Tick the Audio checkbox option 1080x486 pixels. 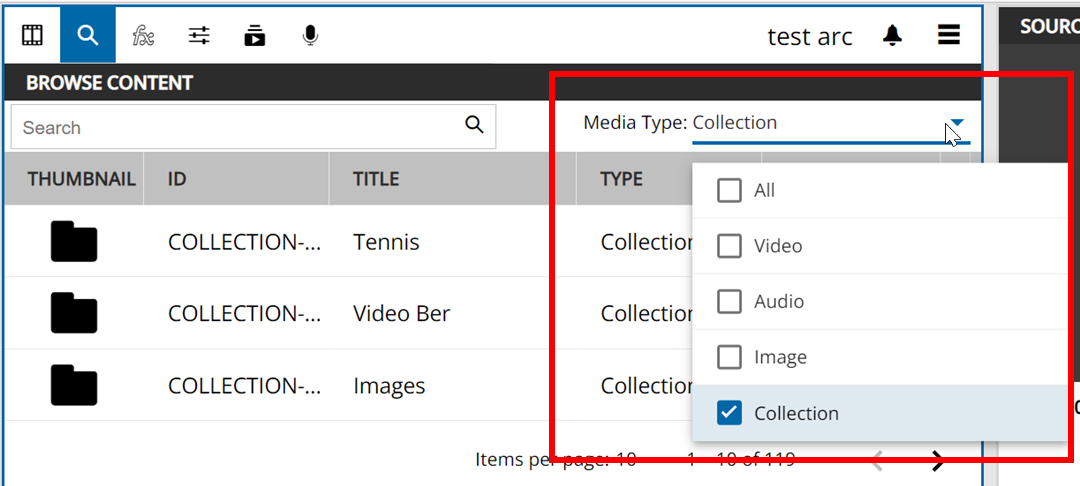[729, 301]
